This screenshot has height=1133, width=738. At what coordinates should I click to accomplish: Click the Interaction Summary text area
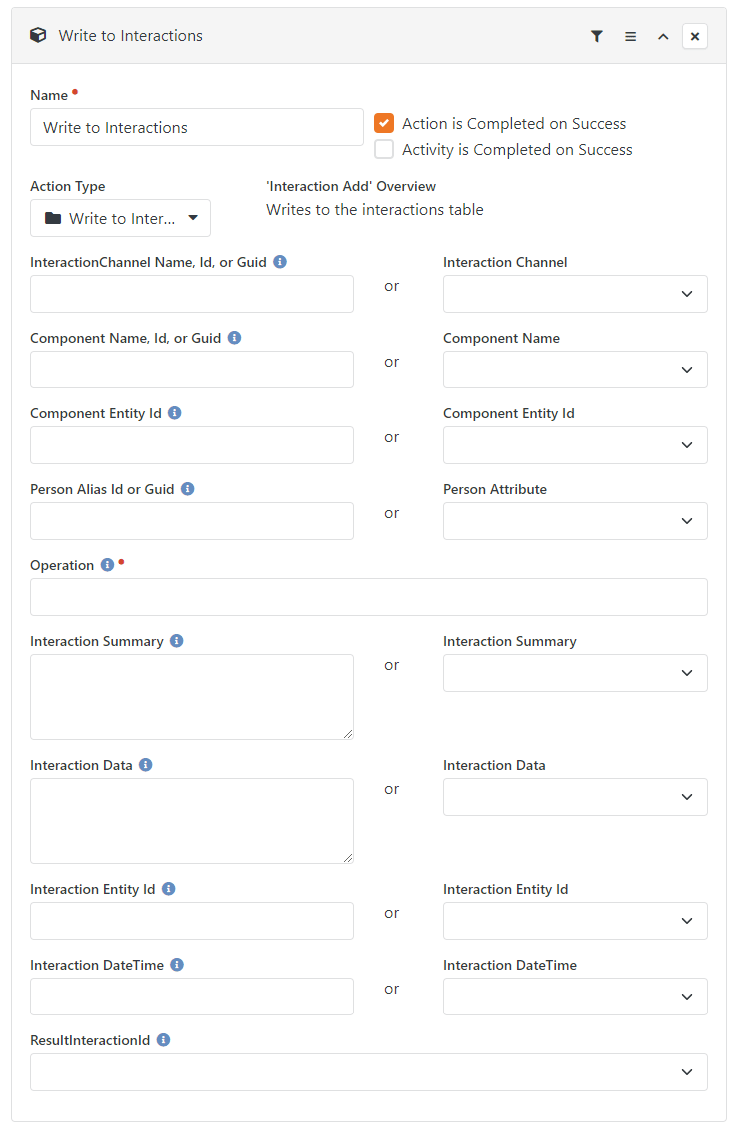point(192,697)
